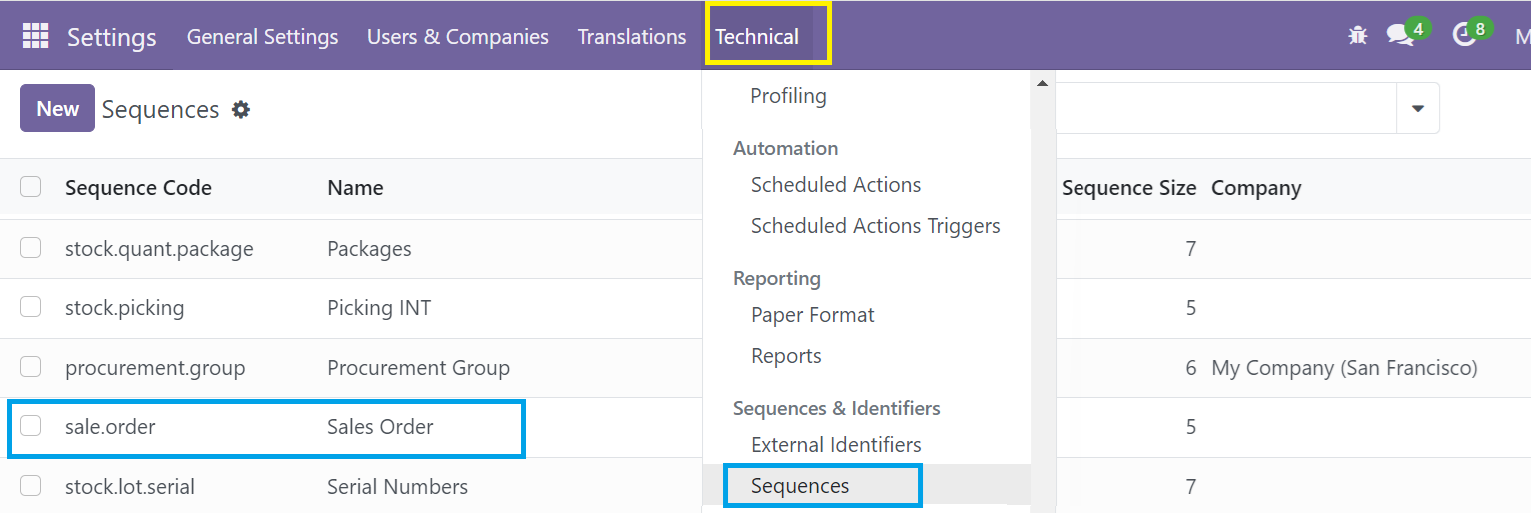Tick the select-all checkbox in header row
1531x513 pixels.
31,187
